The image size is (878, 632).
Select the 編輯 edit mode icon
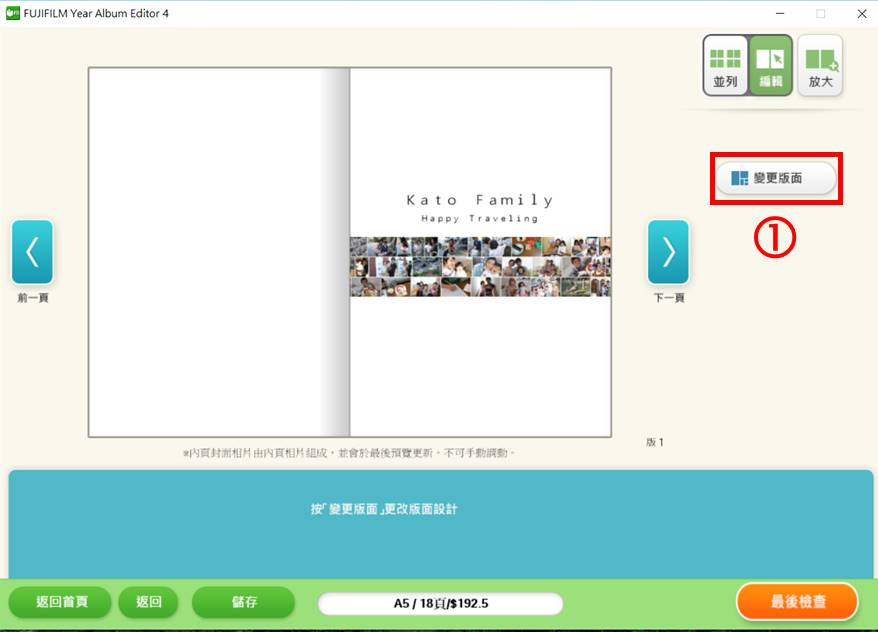pyautogui.click(x=771, y=65)
